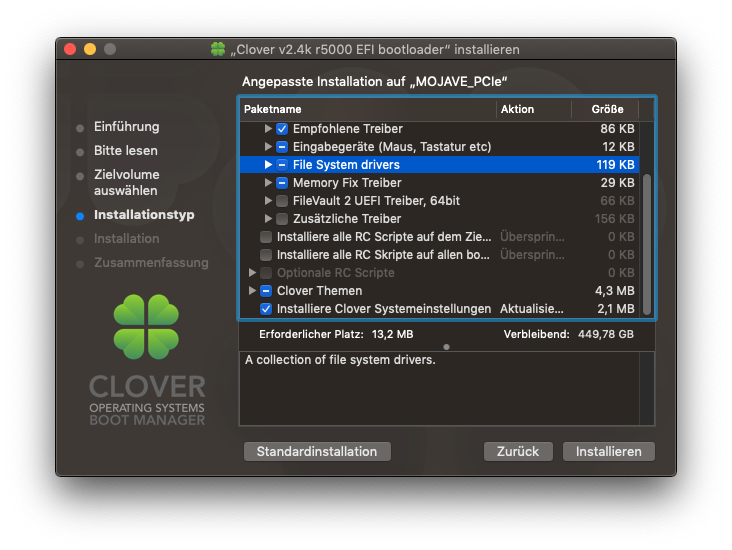Select the Zusammenfassung step
Image resolution: width=732 pixels, height=550 pixels.
[151, 262]
